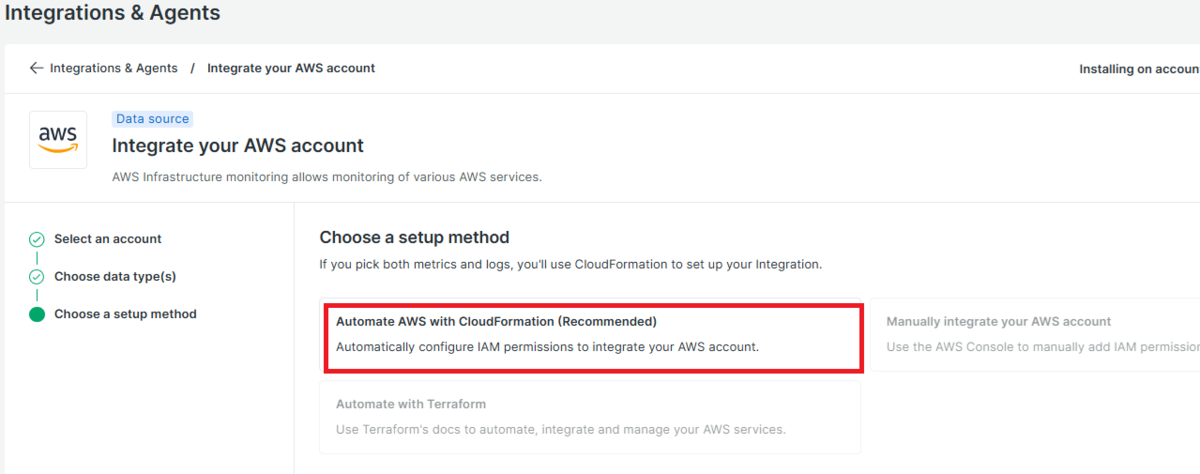
Task: Go to the 'Select an account' step
Action: point(108,239)
